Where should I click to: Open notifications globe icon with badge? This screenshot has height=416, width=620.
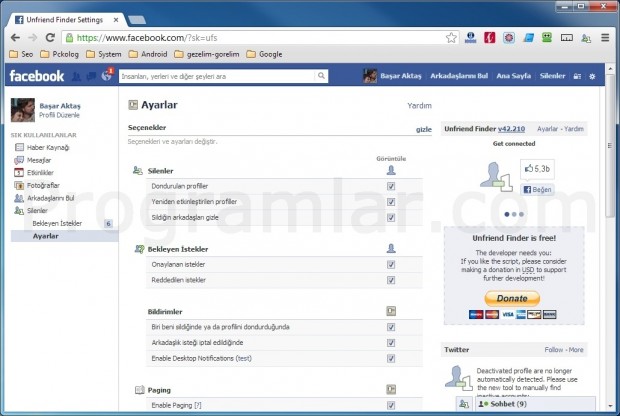(x=107, y=75)
